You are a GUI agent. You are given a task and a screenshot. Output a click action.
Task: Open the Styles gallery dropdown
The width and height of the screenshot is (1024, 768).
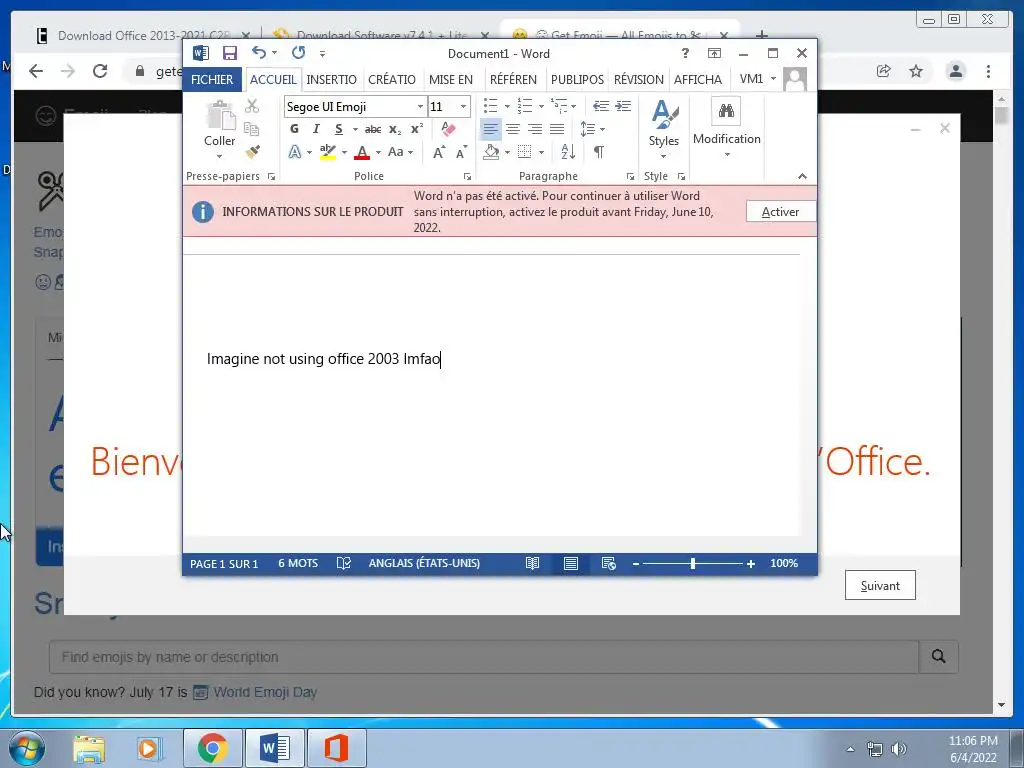click(664, 129)
